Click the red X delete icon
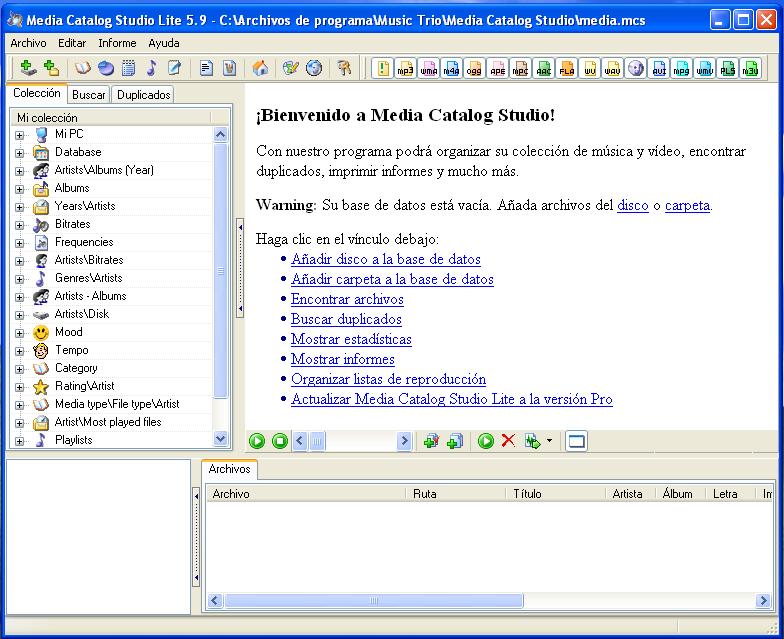 pyautogui.click(x=508, y=440)
